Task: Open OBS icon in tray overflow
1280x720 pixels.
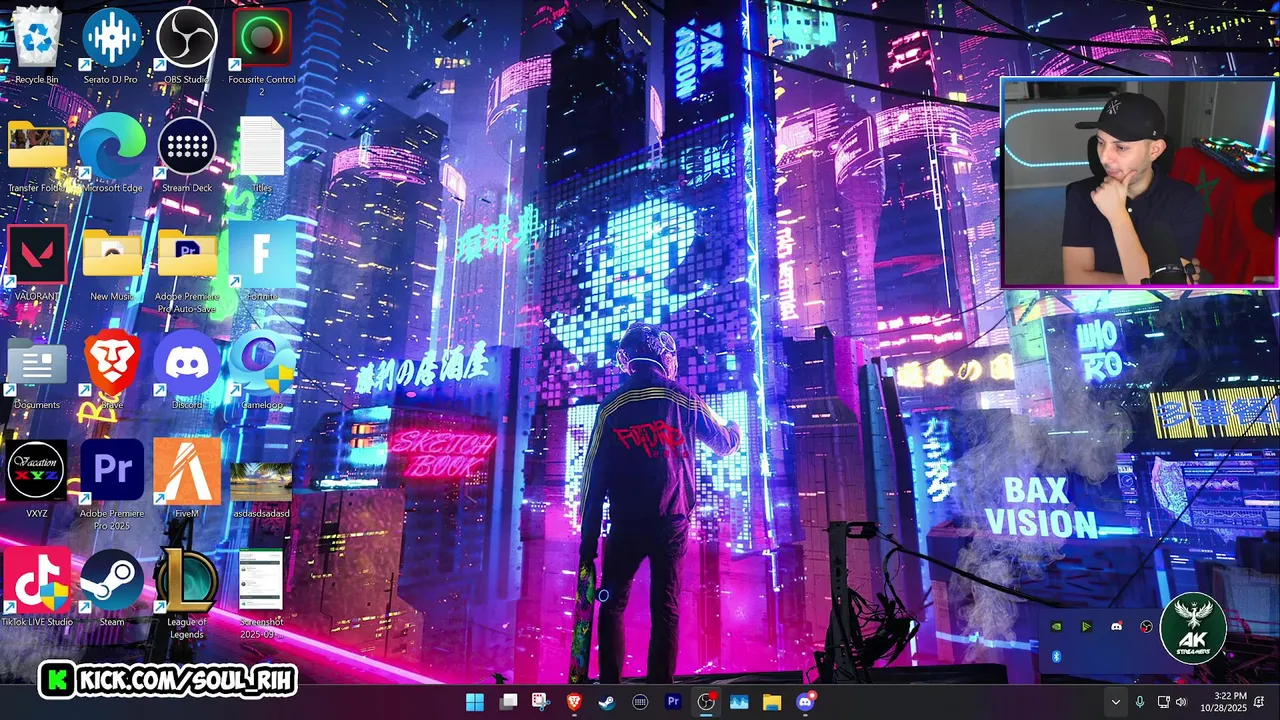Action: pyautogui.click(x=1146, y=627)
